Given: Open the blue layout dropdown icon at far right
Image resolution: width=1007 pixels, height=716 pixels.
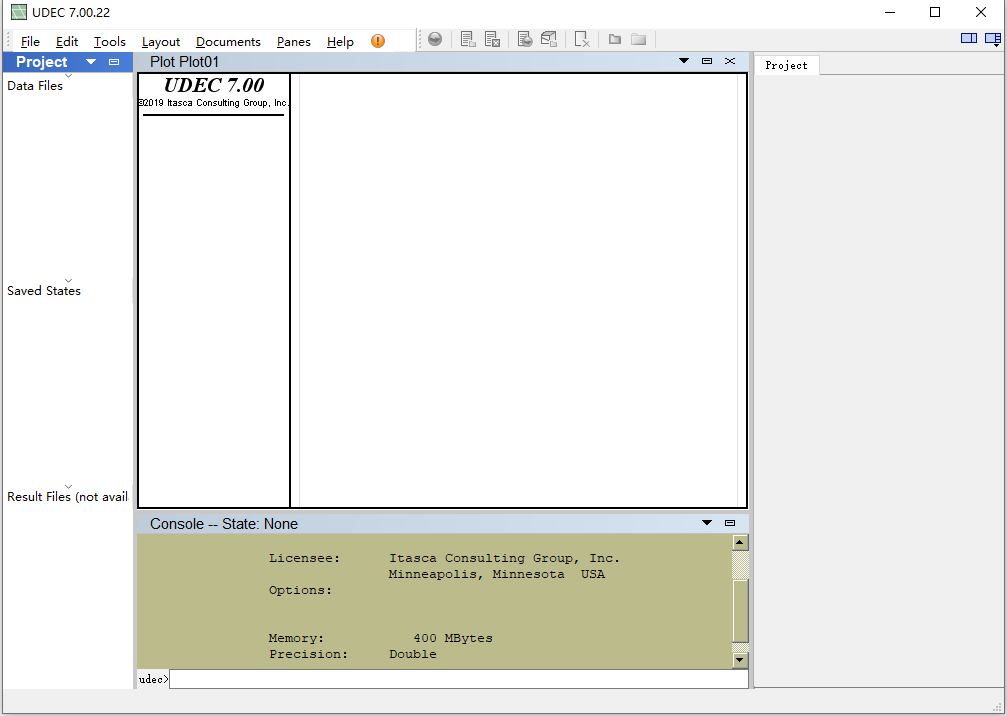Looking at the screenshot, I should point(993,39).
